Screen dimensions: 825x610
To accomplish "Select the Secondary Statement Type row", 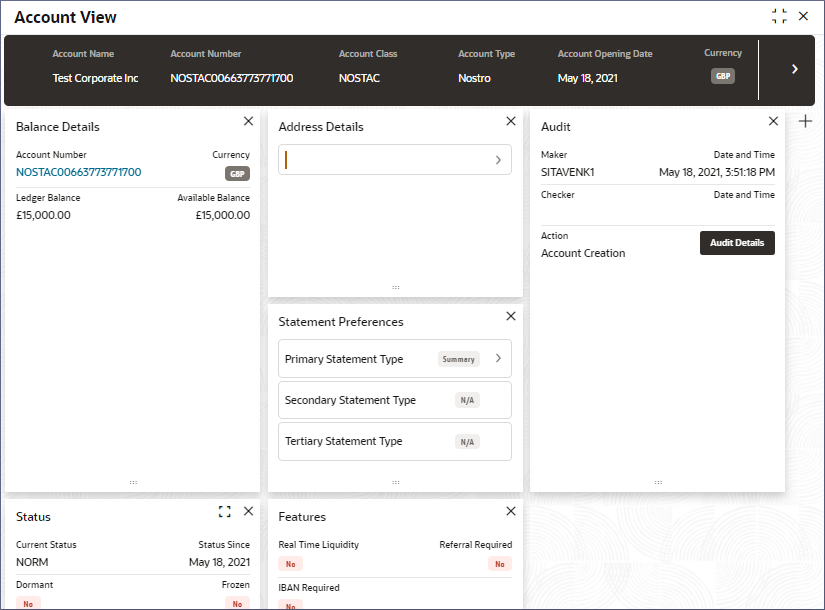I will [395, 400].
